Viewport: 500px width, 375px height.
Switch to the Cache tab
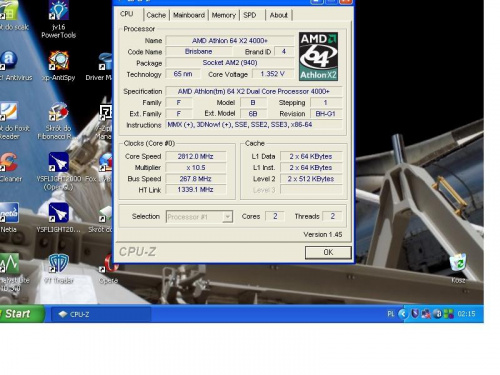(156, 15)
